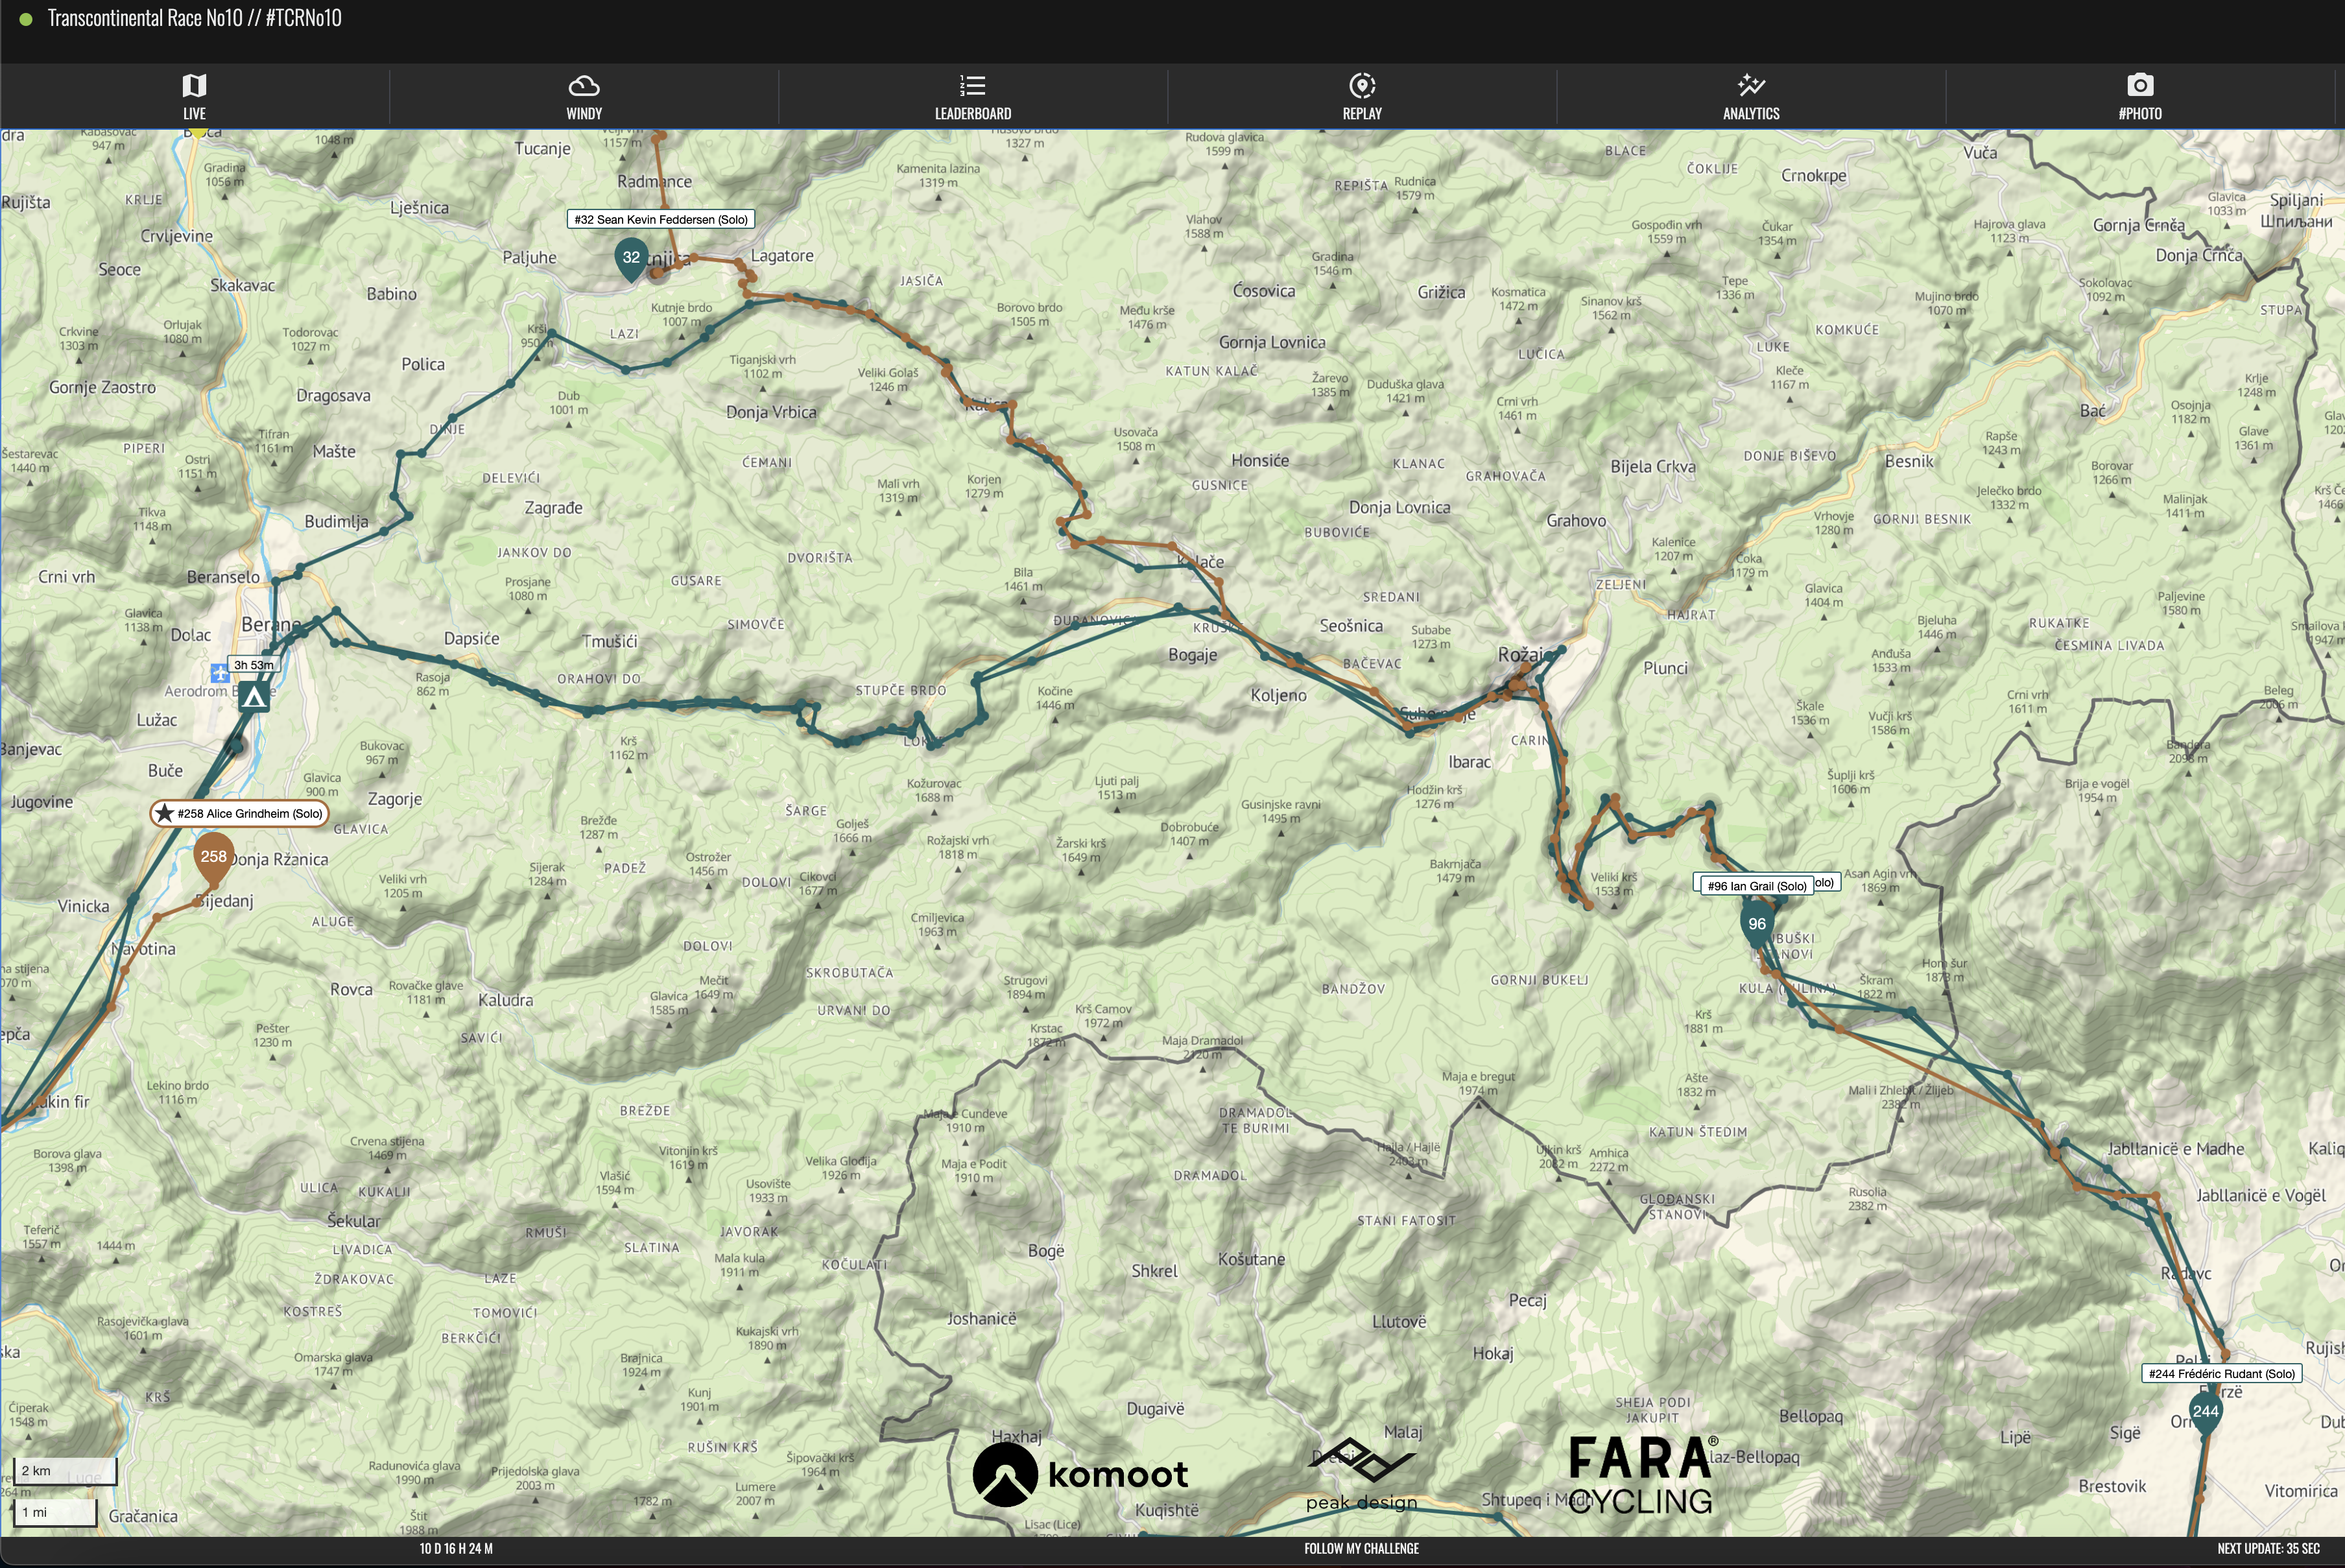Image resolution: width=2345 pixels, height=1568 pixels.
Task: Click the Donja Vrbica place label
Action: click(x=771, y=412)
